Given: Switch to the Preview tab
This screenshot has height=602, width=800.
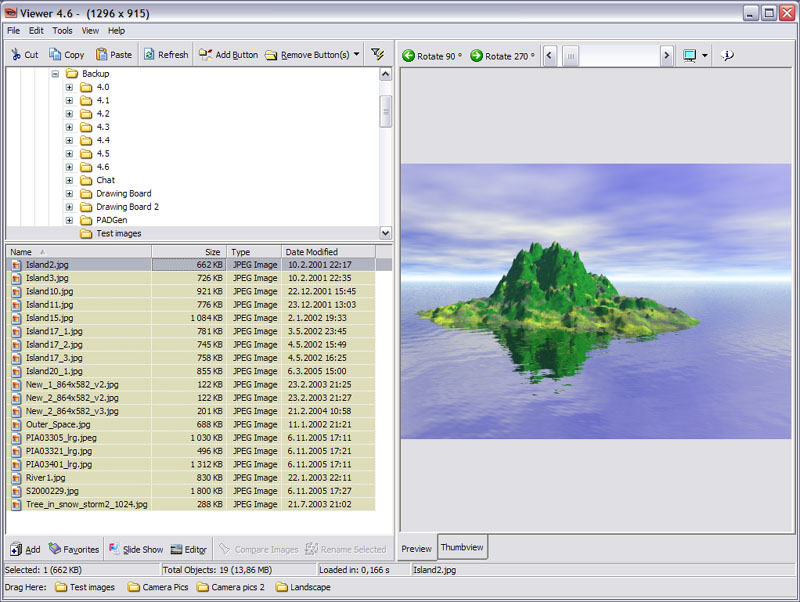Looking at the screenshot, I should 416,549.
